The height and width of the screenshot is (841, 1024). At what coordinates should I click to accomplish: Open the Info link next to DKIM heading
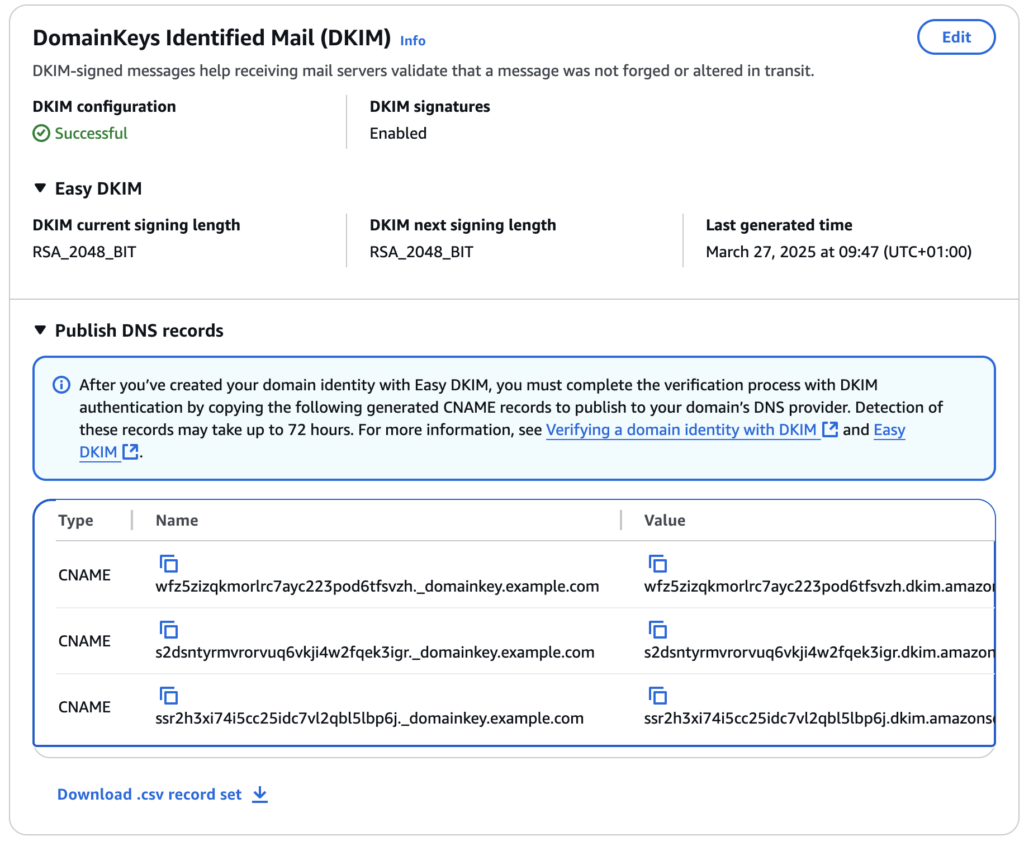(x=412, y=41)
